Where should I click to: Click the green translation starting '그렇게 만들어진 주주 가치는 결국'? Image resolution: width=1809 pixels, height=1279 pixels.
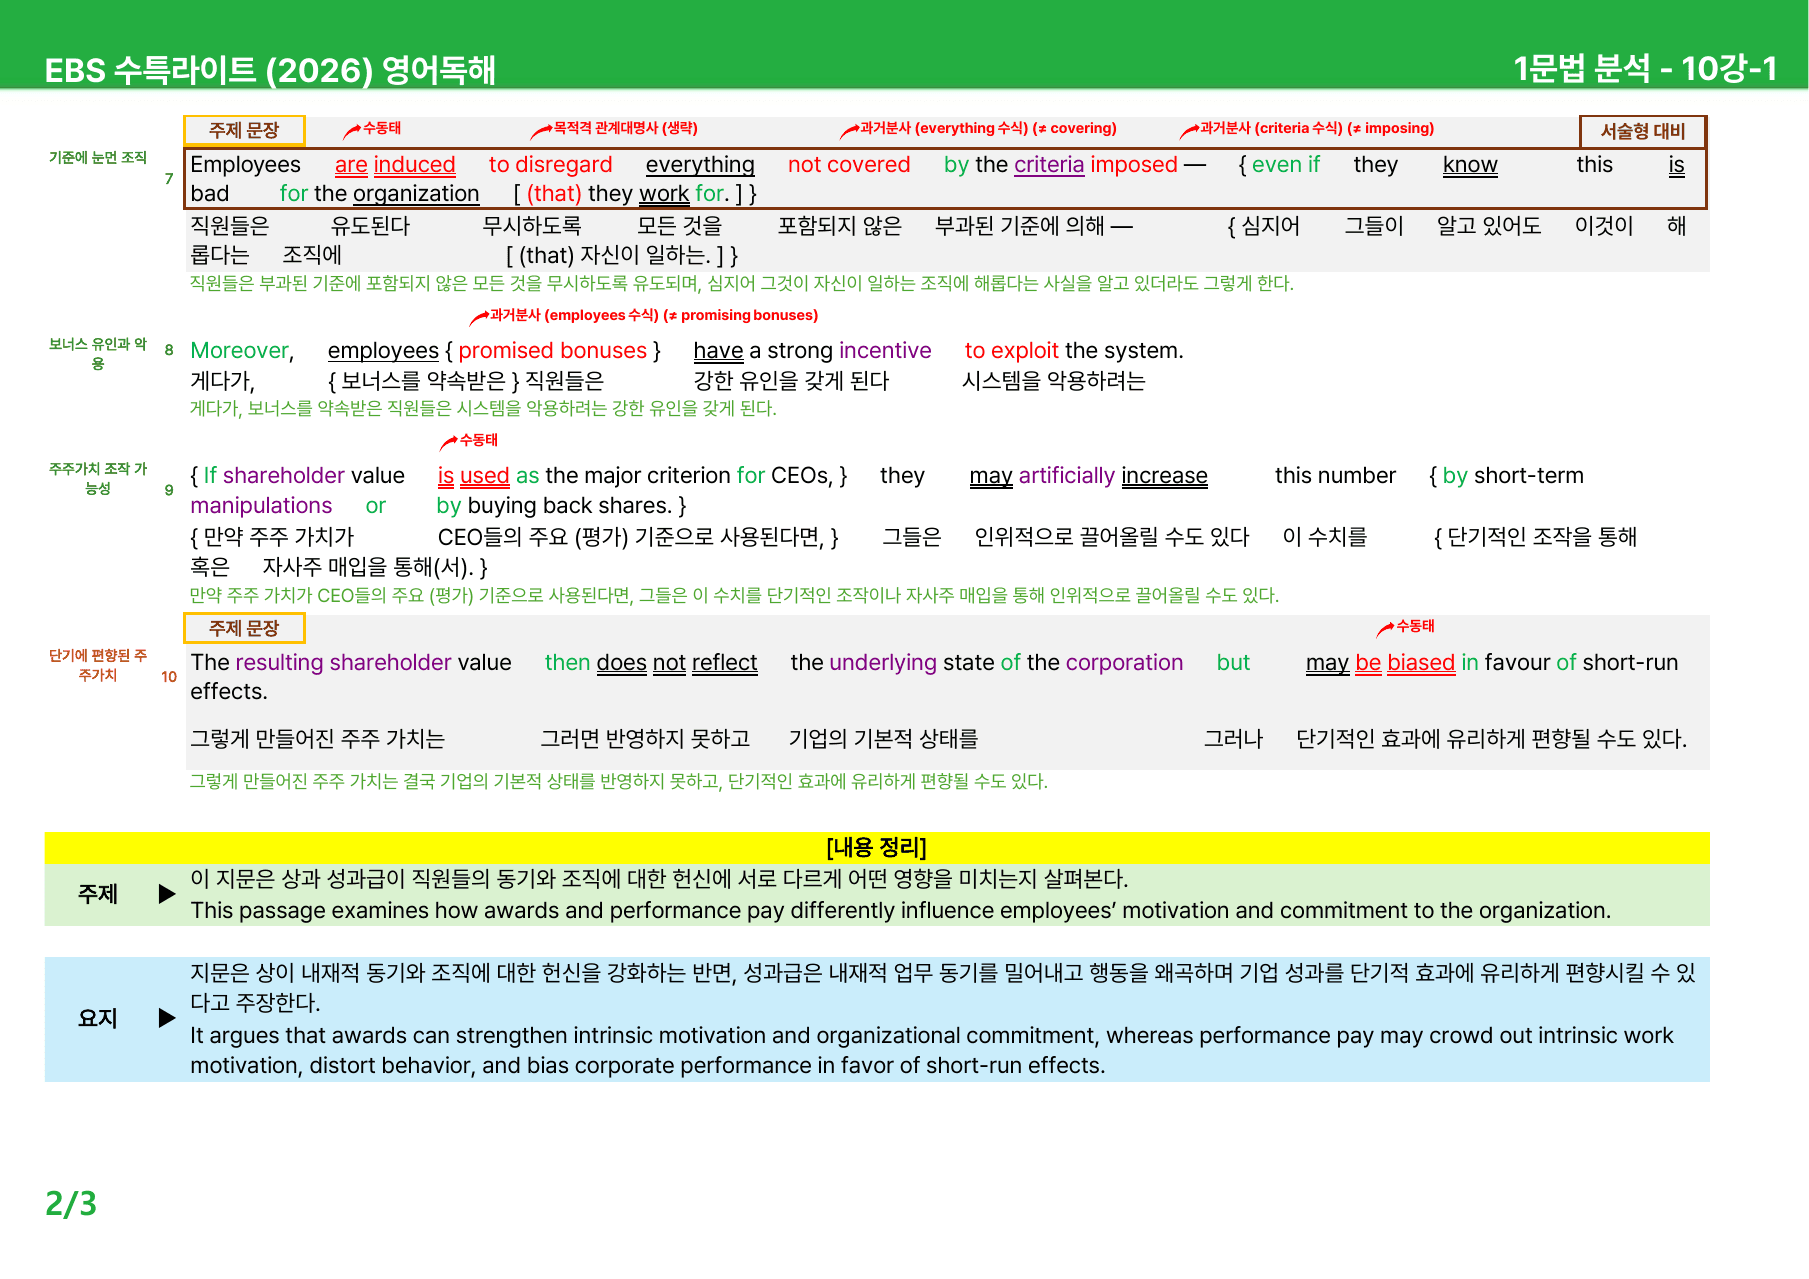point(619,782)
